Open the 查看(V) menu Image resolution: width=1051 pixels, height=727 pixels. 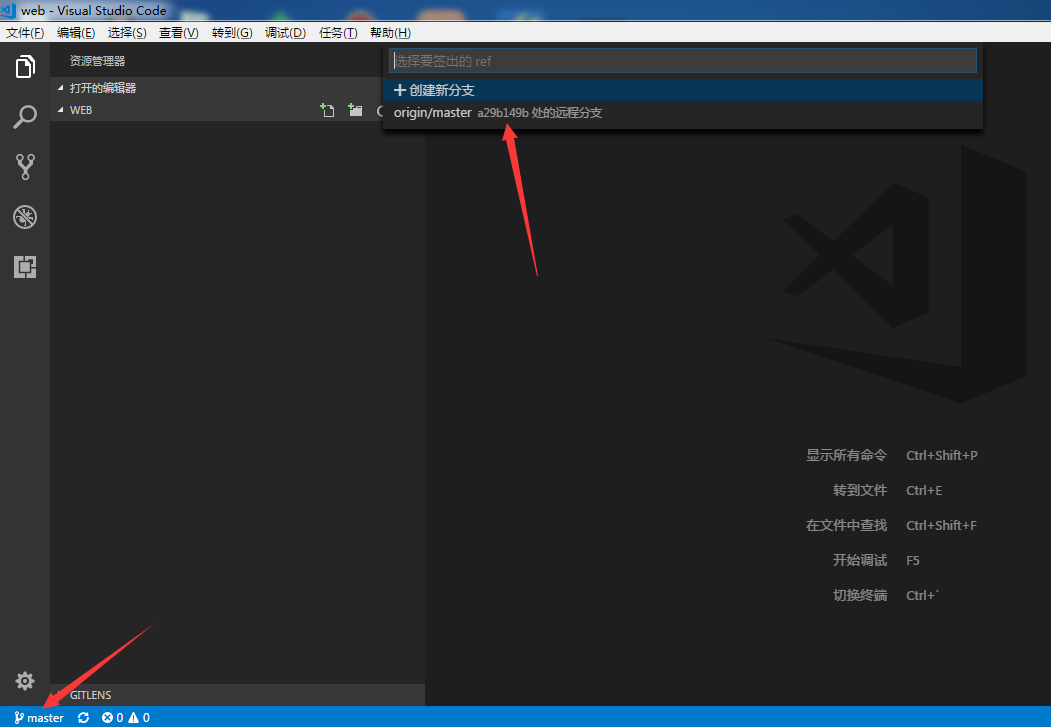point(178,33)
